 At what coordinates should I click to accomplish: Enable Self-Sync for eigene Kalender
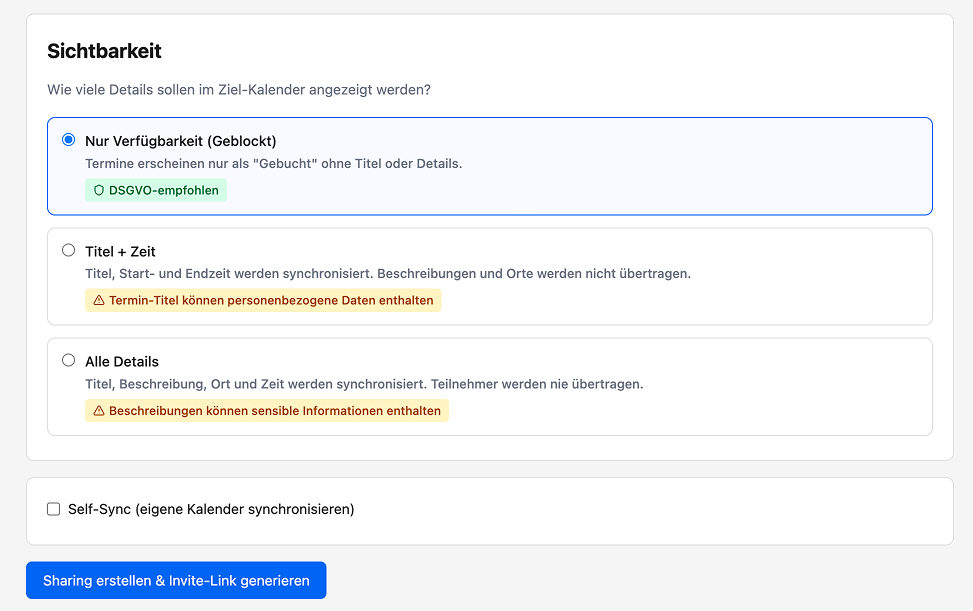54,509
